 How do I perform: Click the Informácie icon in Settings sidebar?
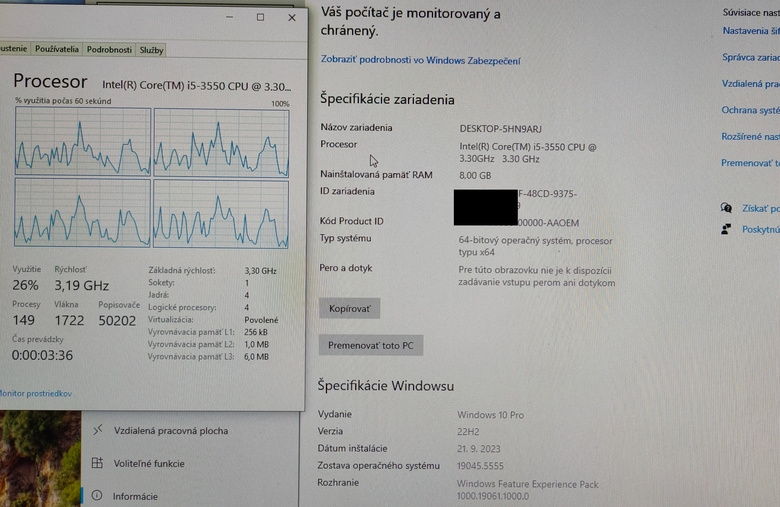98,496
